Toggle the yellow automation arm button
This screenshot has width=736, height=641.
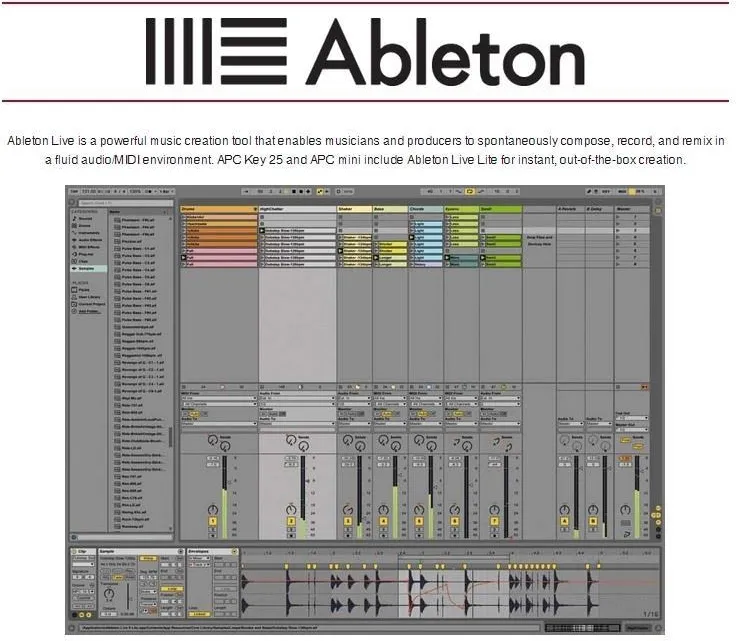click(x=320, y=191)
